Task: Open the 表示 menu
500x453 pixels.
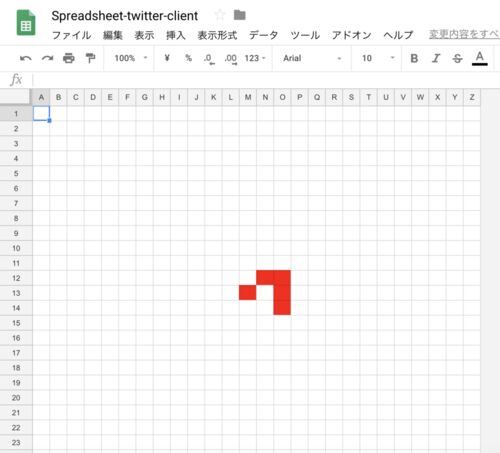Action: (x=144, y=35)
